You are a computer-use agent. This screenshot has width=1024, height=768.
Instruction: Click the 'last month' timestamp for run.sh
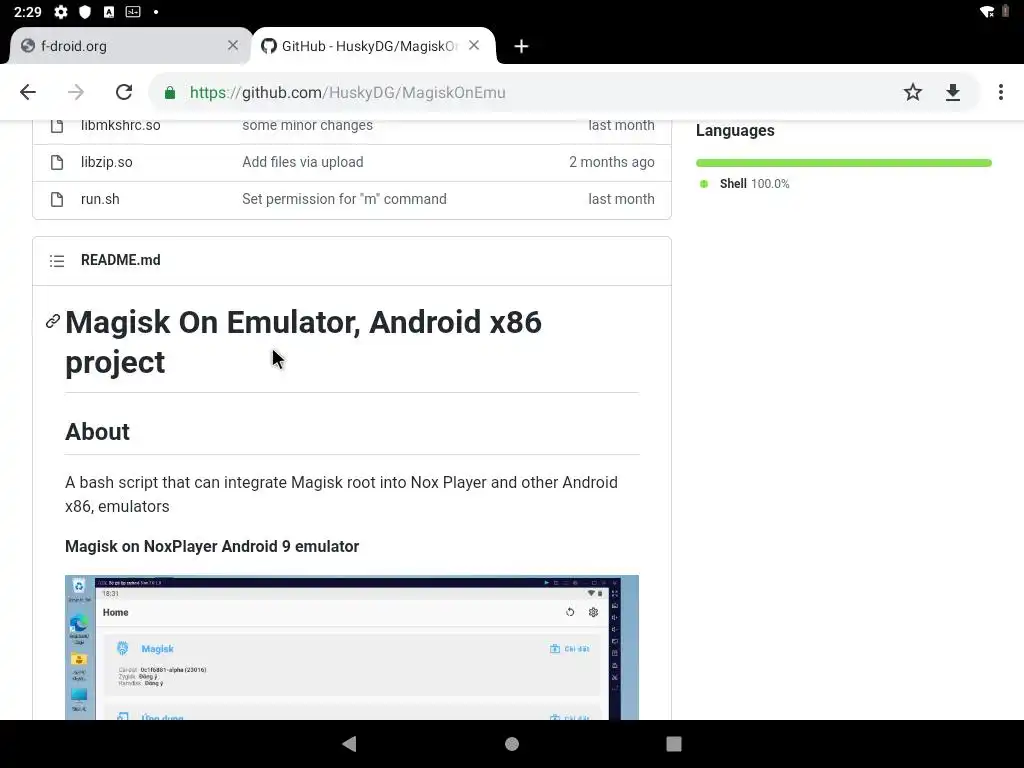621,199
